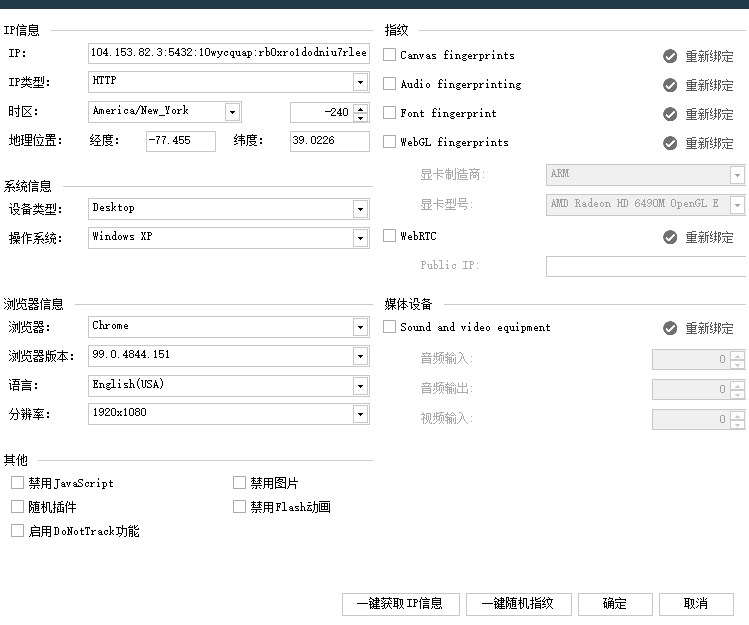
Task: Click 重新绑定 link for Font fingerprint
Action: (x=709, y=114)
